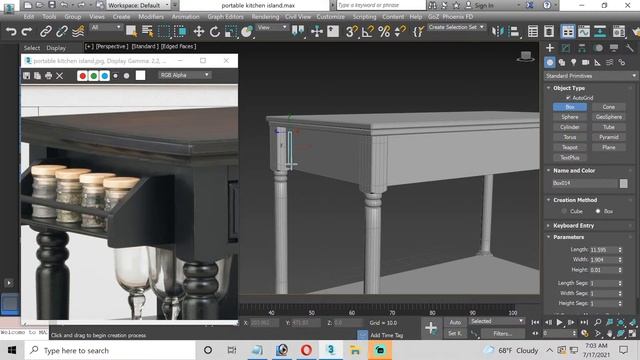Select the Box creation method radio
Viewport: 640px width, 360px height.
[x=598, y=211]
